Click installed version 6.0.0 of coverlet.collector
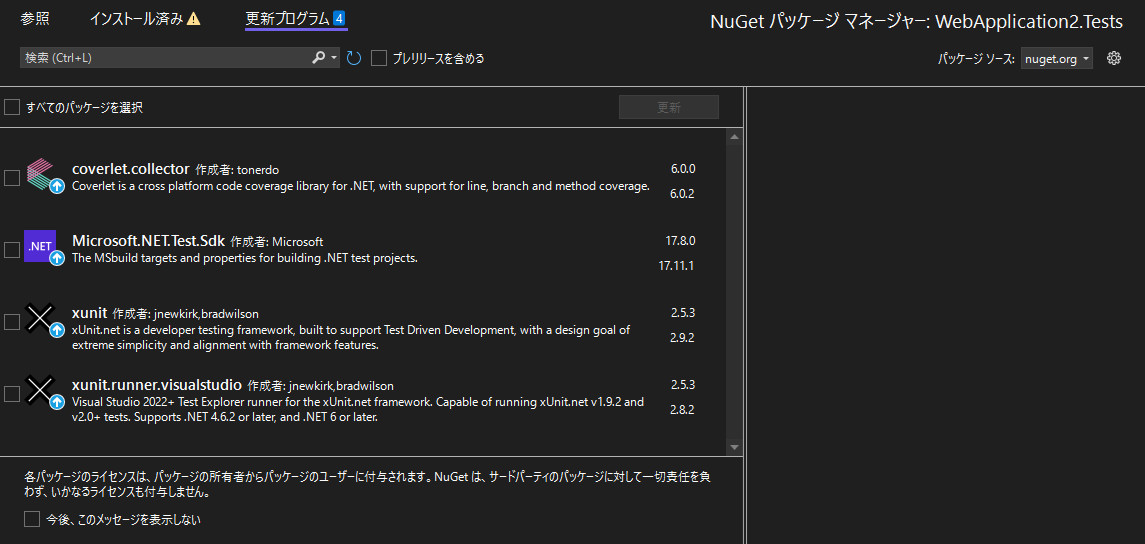This screenshot has height=544, width=1145. [x=683, y=169]
